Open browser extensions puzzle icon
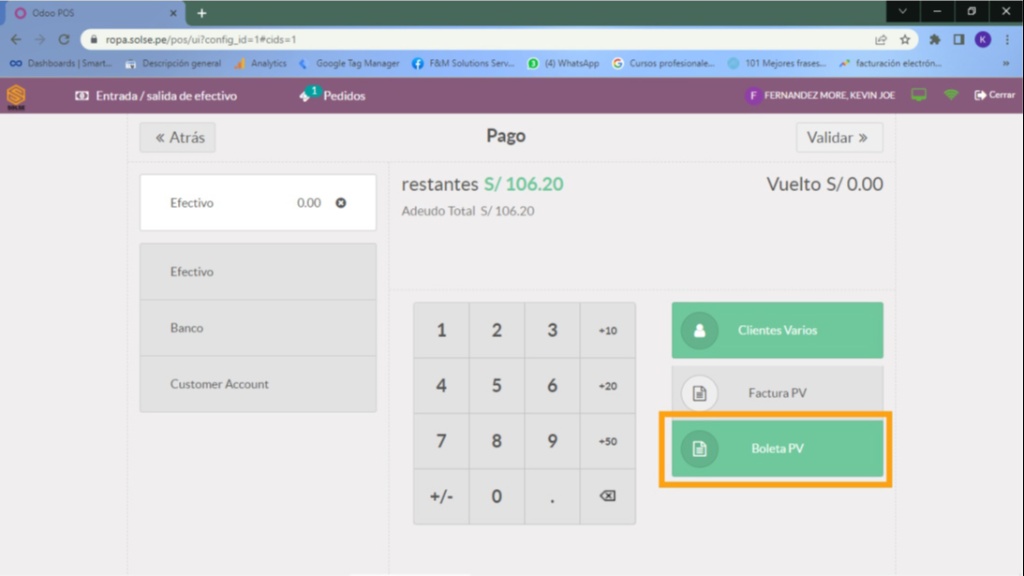Viewport: 1024px width, 576px height. pyautogui.click(x=935, y=40)
